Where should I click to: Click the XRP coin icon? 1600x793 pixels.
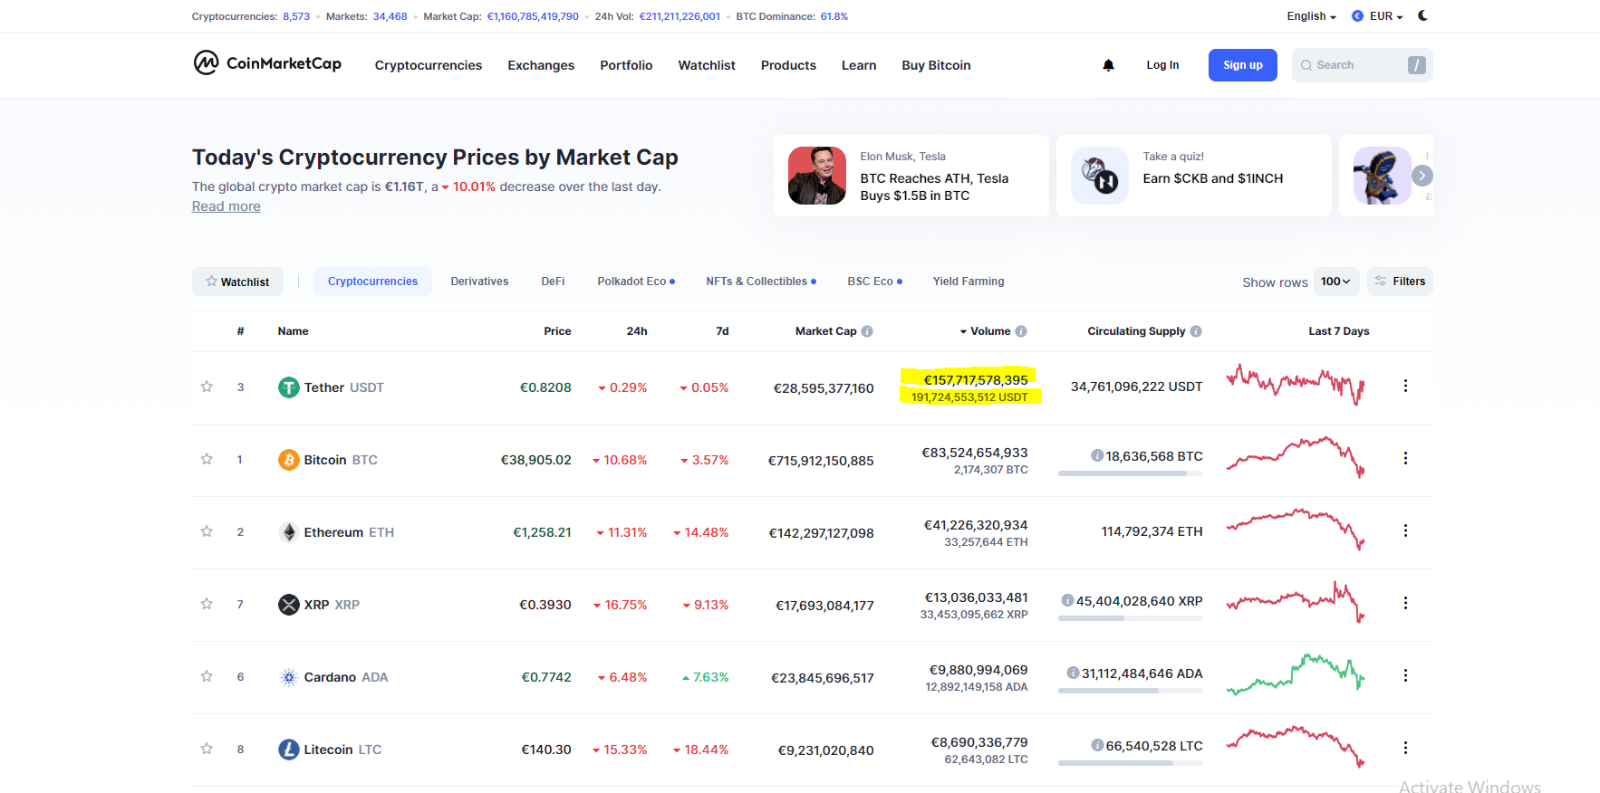[289, 604]
